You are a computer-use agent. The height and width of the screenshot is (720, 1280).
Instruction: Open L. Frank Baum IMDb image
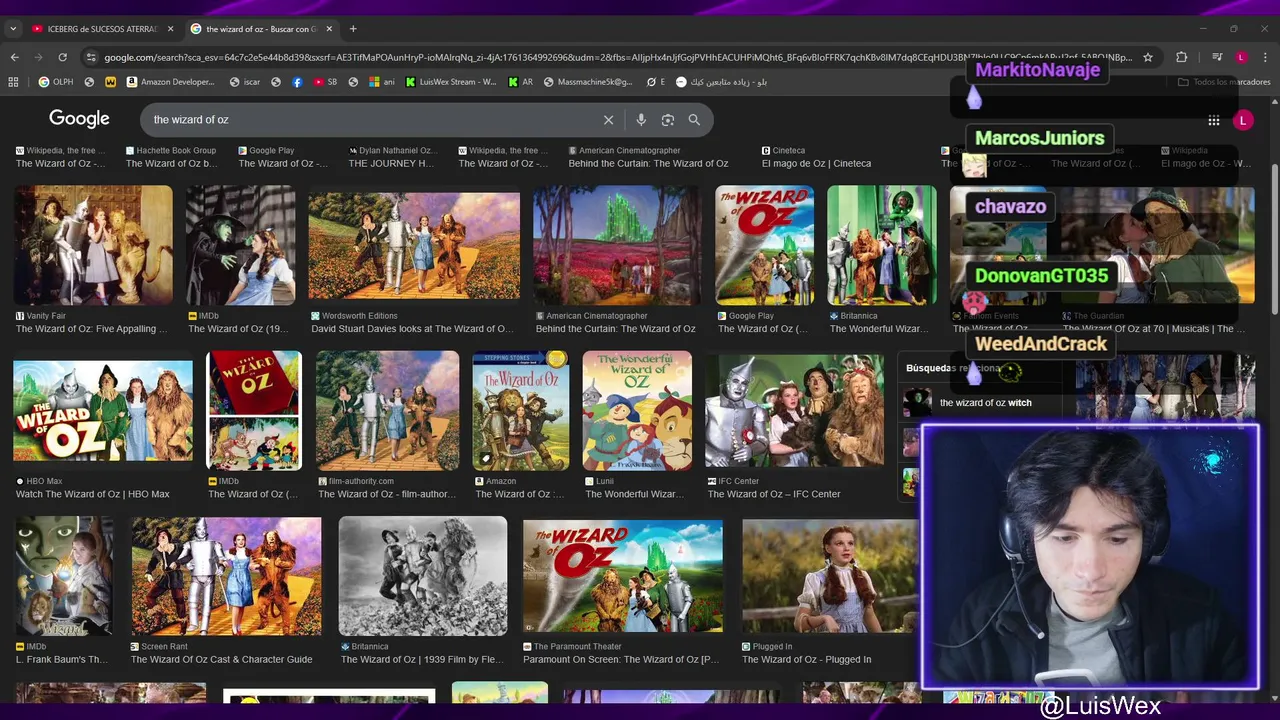click(64, 576)
